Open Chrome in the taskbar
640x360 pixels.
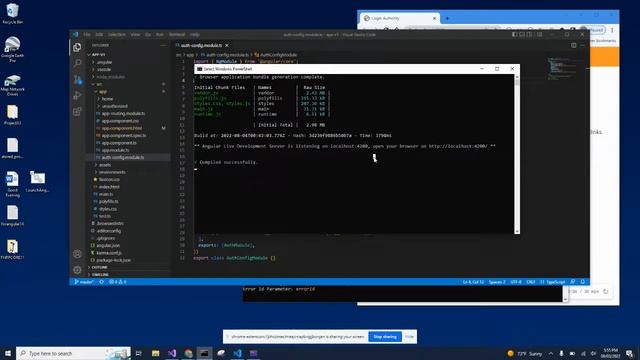coord(188,353)
